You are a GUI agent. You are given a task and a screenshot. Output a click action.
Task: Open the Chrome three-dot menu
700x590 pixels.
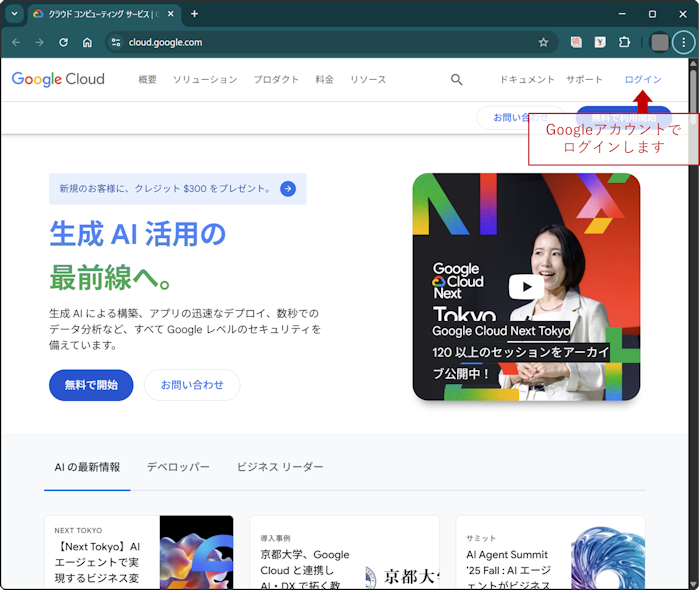[684, 43]
